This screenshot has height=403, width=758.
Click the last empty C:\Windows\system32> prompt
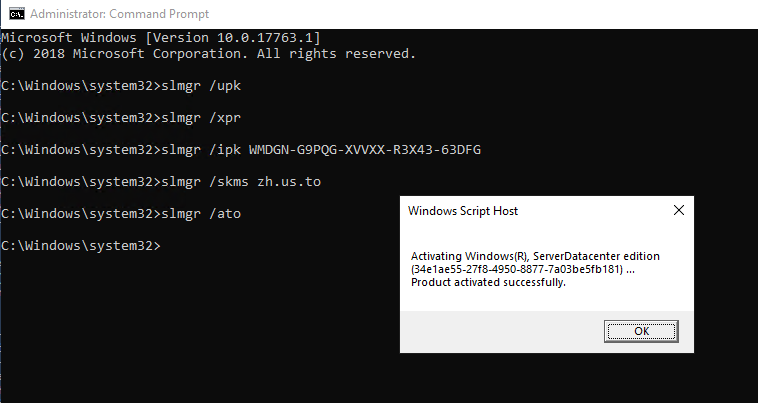81,245
